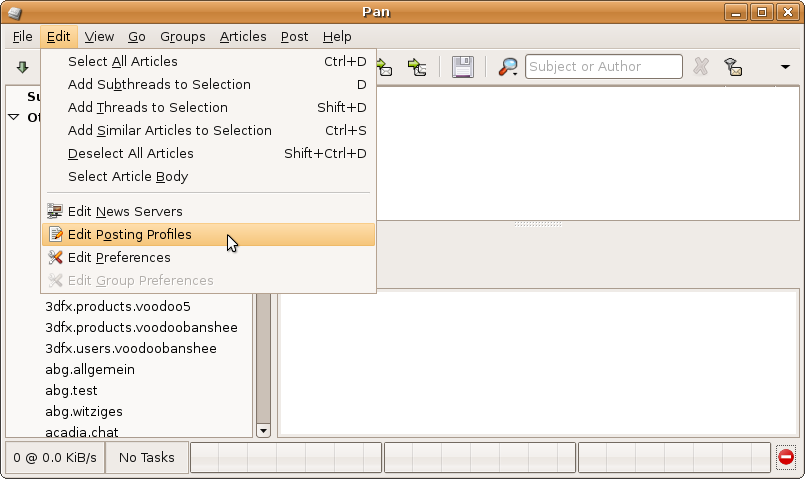Choose Edit Posting Profiles from menu

pos(129,235)
